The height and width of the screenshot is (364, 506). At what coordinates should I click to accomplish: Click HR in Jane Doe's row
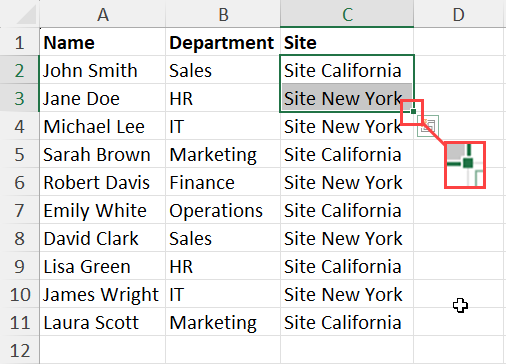tap(223, 98)
